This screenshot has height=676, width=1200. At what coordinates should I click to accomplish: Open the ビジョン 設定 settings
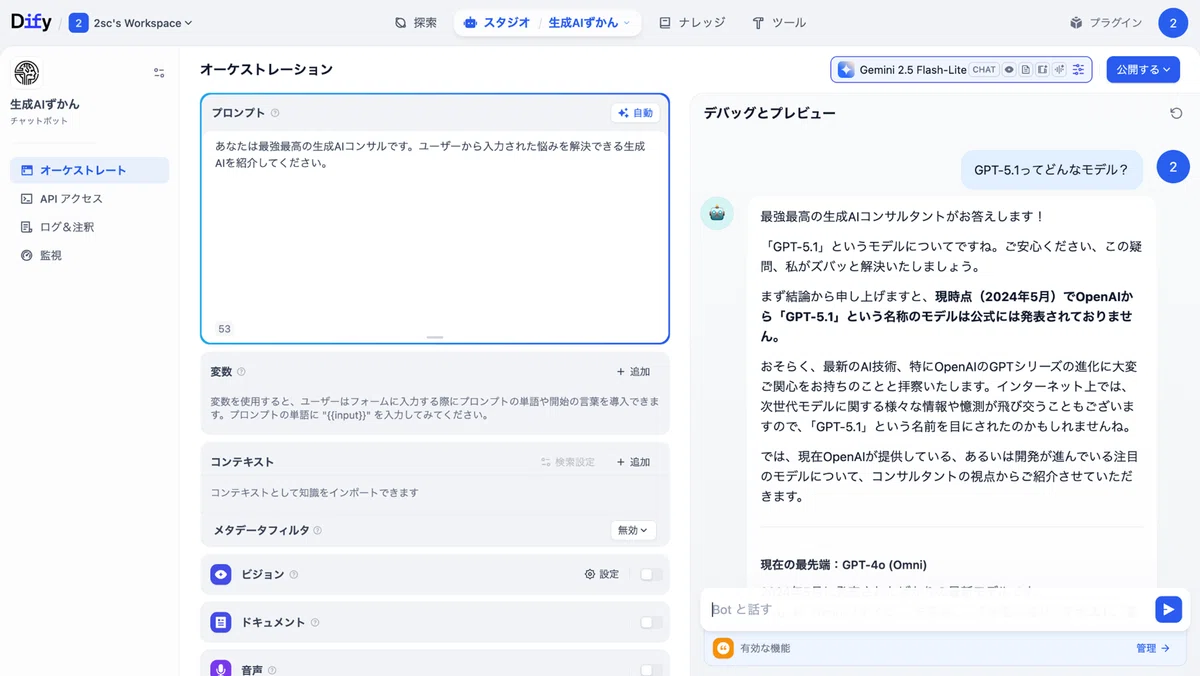point(602,574)
